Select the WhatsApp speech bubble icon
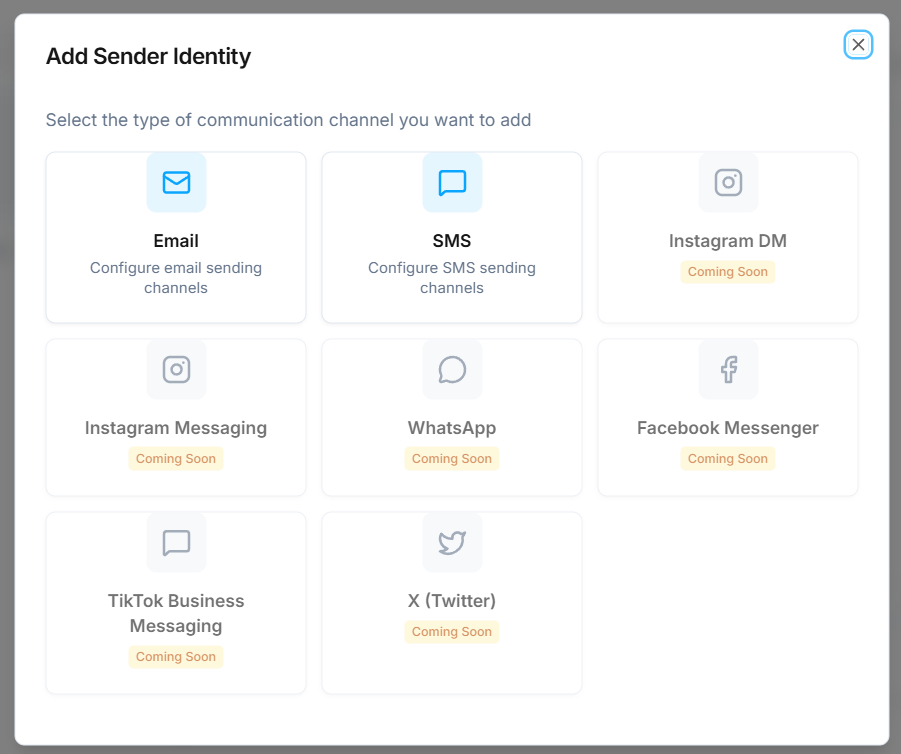Image resolution: width=901 pixels, height=754 pixels. (x=452, y=369)
